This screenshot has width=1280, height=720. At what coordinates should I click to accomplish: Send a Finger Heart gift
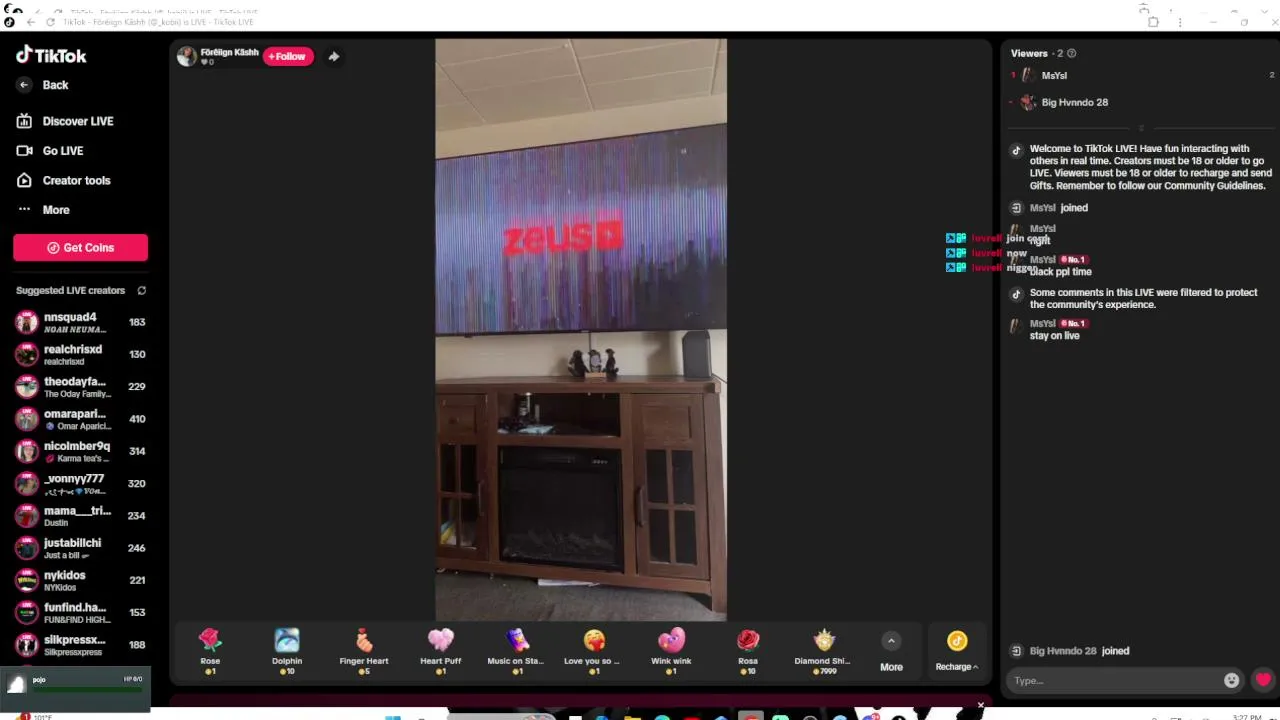[364, 651]
